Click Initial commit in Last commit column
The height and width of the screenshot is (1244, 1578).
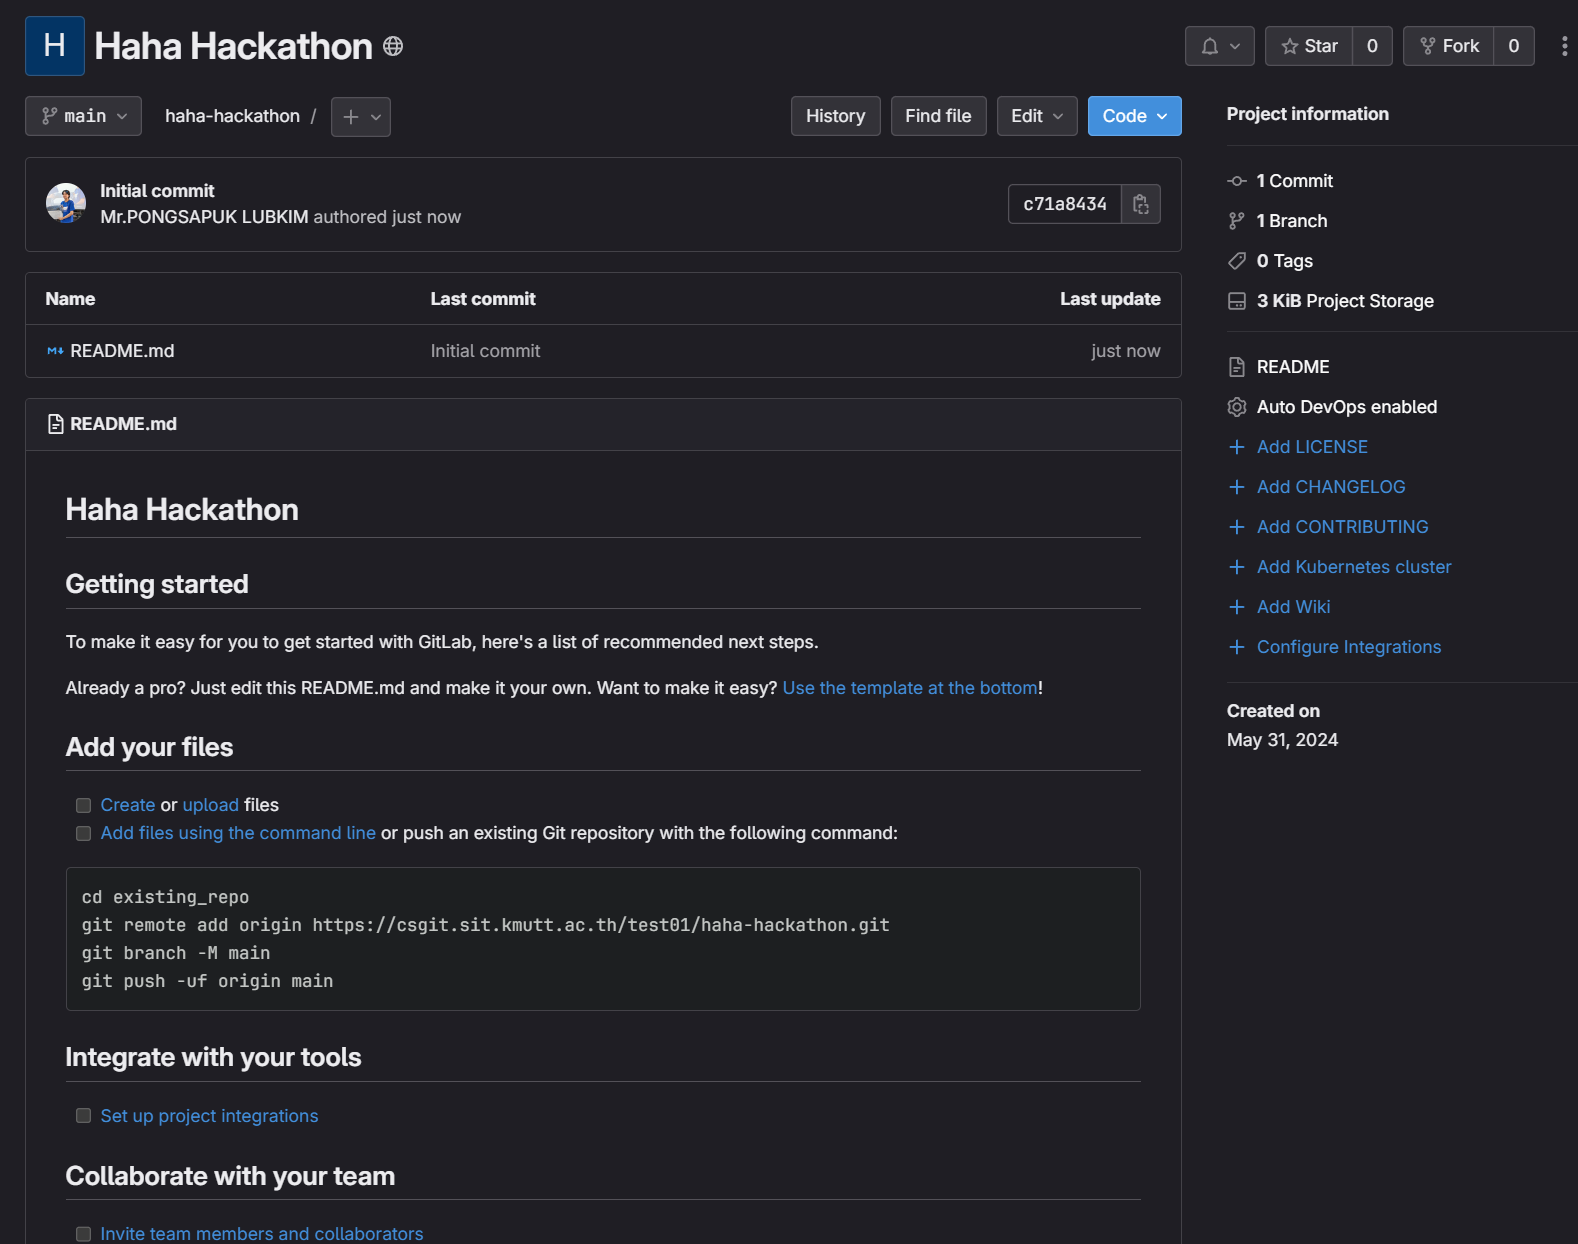pos(485,351)
